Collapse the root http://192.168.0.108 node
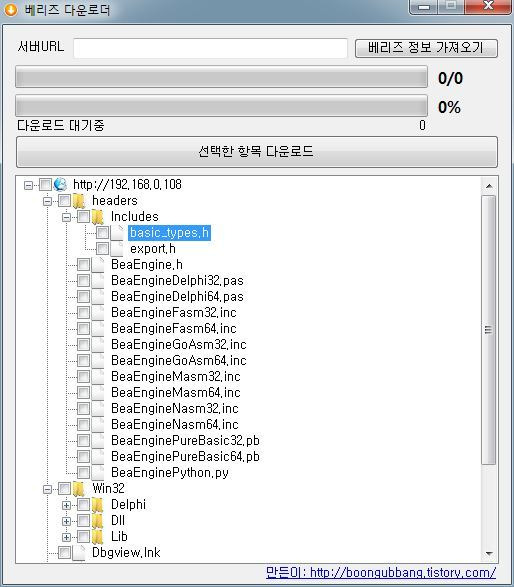This screenshot has width=514, height=587. [28, 185]
